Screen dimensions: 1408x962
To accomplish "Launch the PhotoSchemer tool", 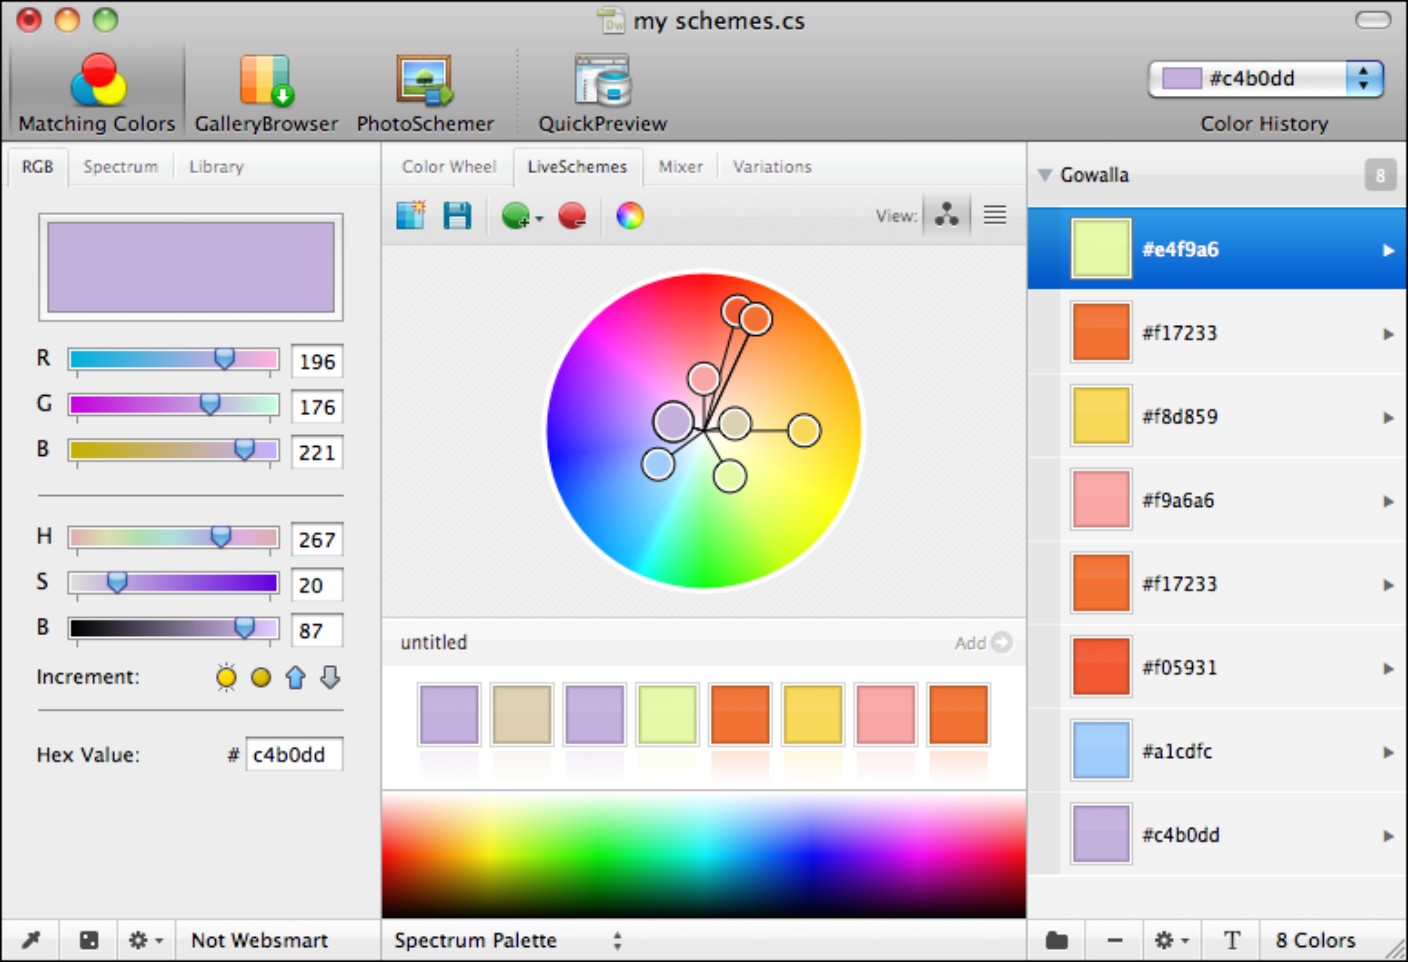I will [x=425, y=94].
